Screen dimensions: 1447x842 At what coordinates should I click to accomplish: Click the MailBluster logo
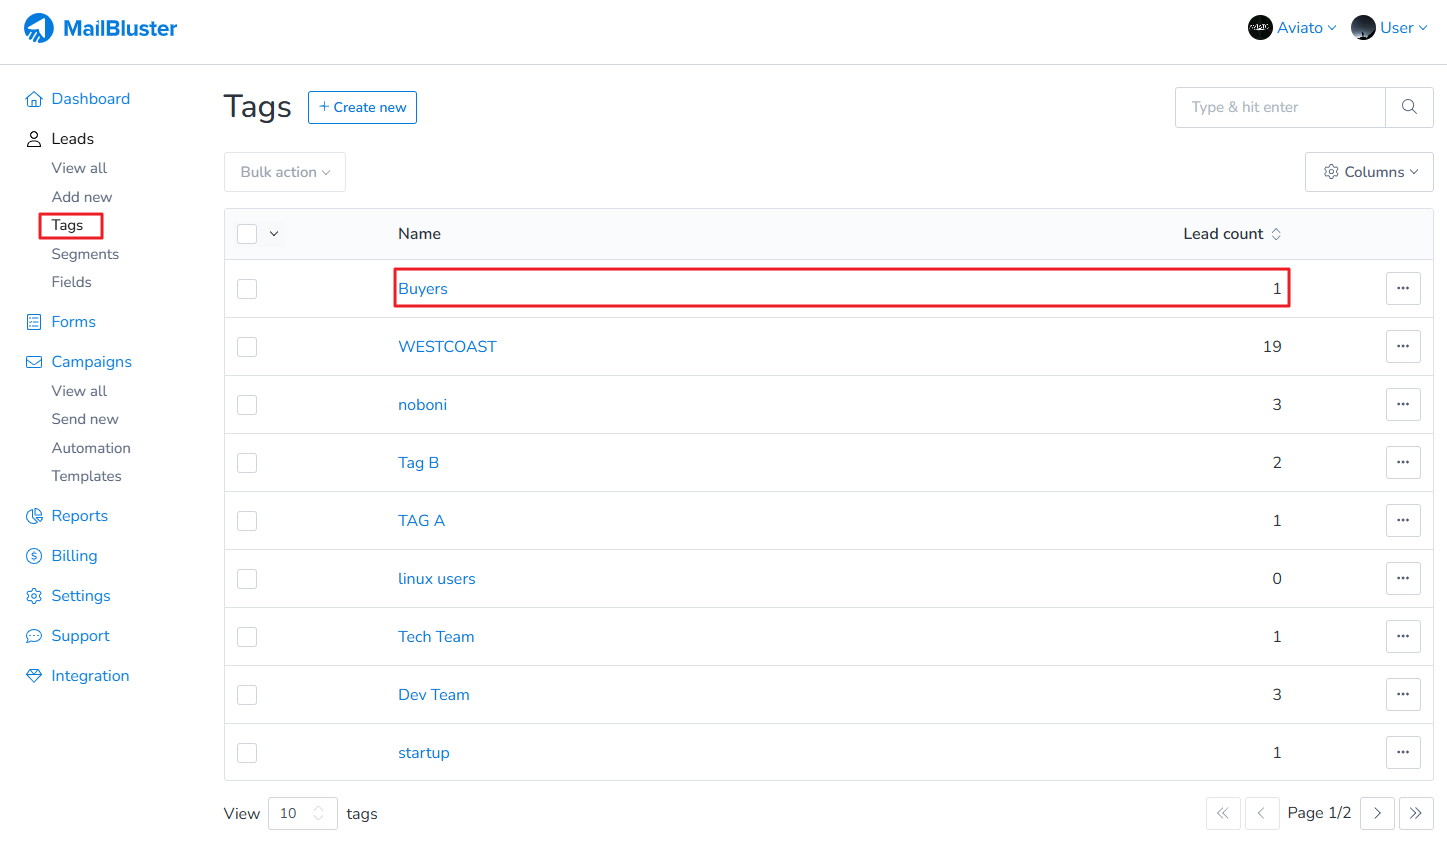pos(100,28)
